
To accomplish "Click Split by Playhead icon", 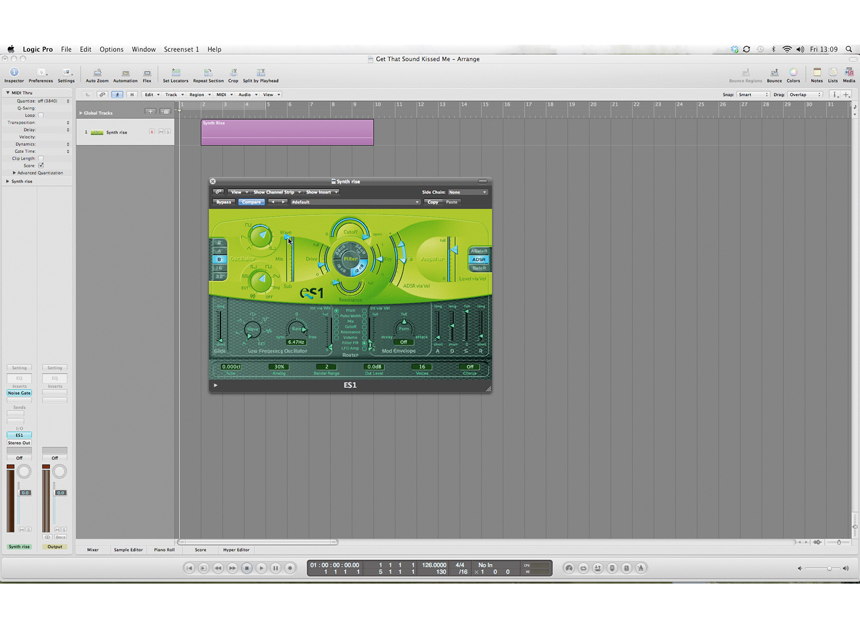I will tap(261, 75).
